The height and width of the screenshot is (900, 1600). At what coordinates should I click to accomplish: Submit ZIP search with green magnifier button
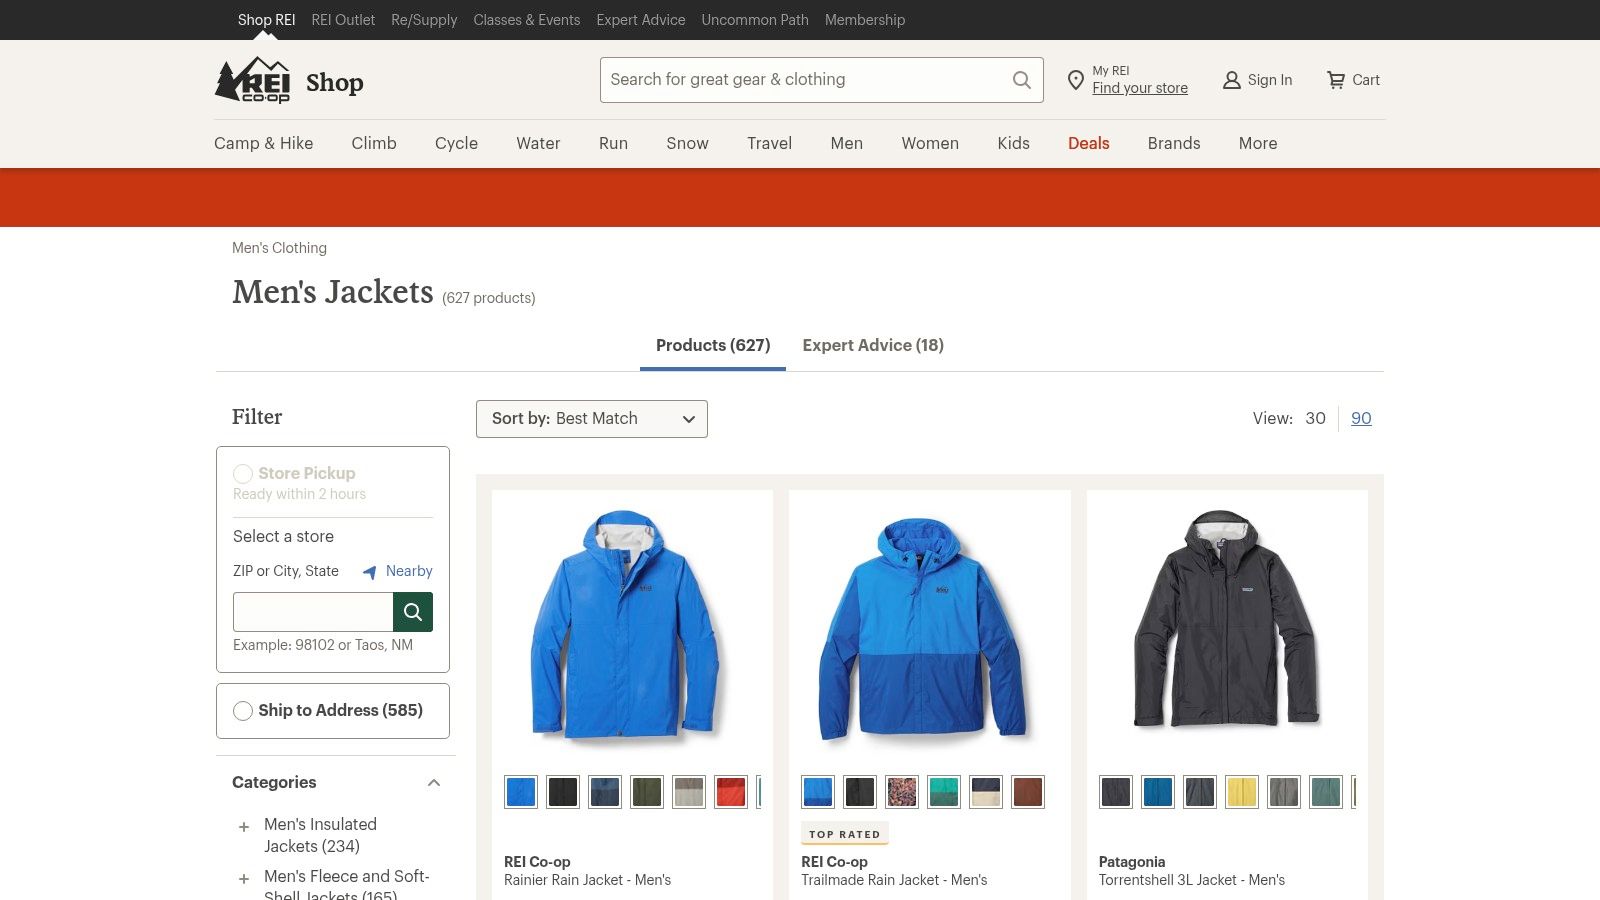[x=413, y=612]
